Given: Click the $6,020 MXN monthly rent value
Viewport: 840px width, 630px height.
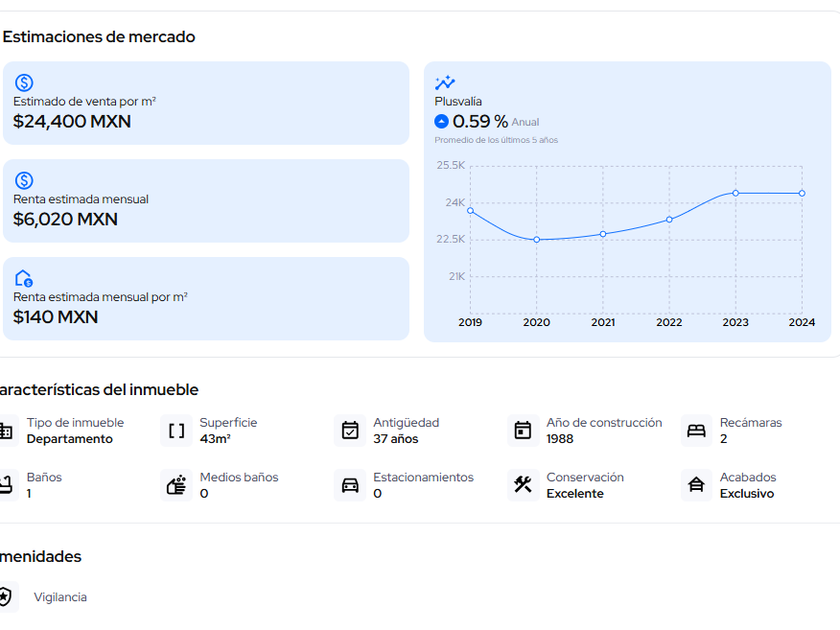Looking at the screenshot, I should click(x=65, y=219).
